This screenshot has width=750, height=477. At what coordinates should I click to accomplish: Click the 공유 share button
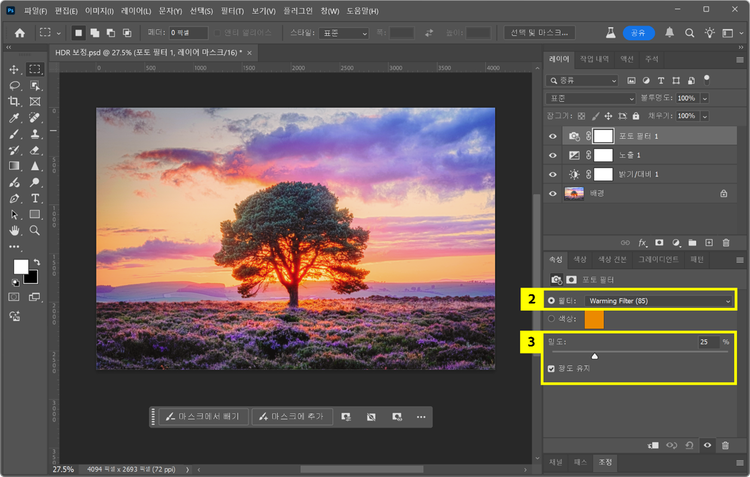pyautogui.click(x=639, y=33)
